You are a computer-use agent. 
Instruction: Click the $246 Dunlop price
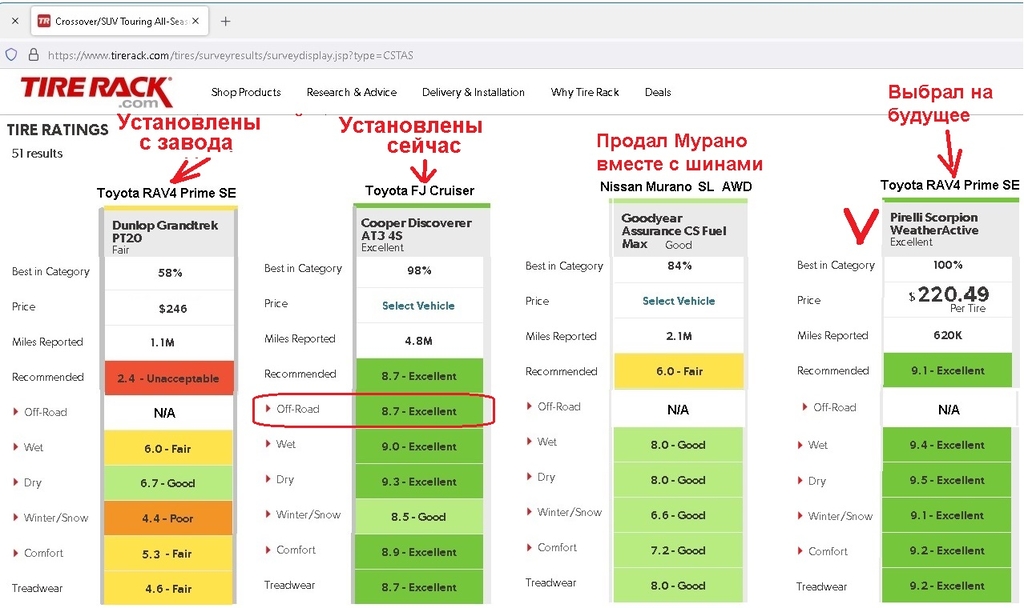pyautogui.click(x=173, y=308)
